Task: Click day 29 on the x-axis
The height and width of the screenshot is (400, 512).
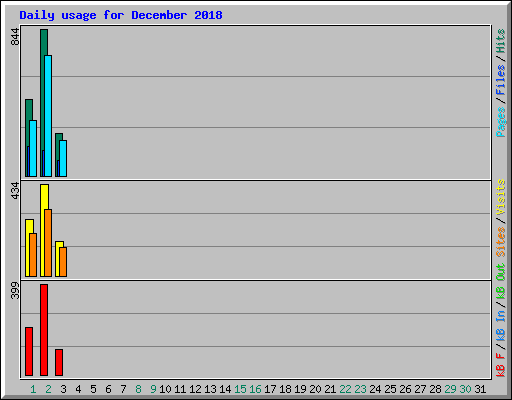Action: (x=450, y=389)
